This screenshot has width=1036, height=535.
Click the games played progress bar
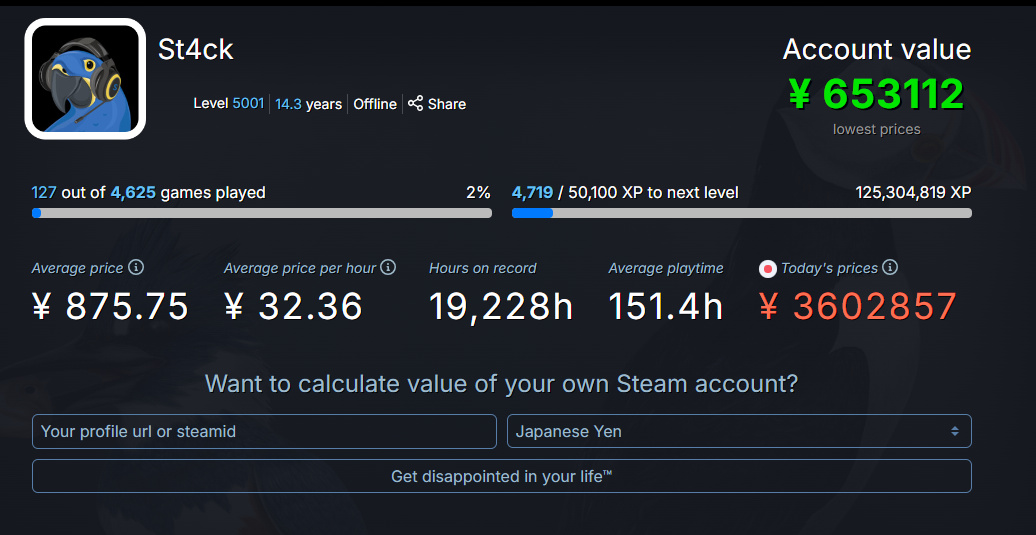click(261, 213)
